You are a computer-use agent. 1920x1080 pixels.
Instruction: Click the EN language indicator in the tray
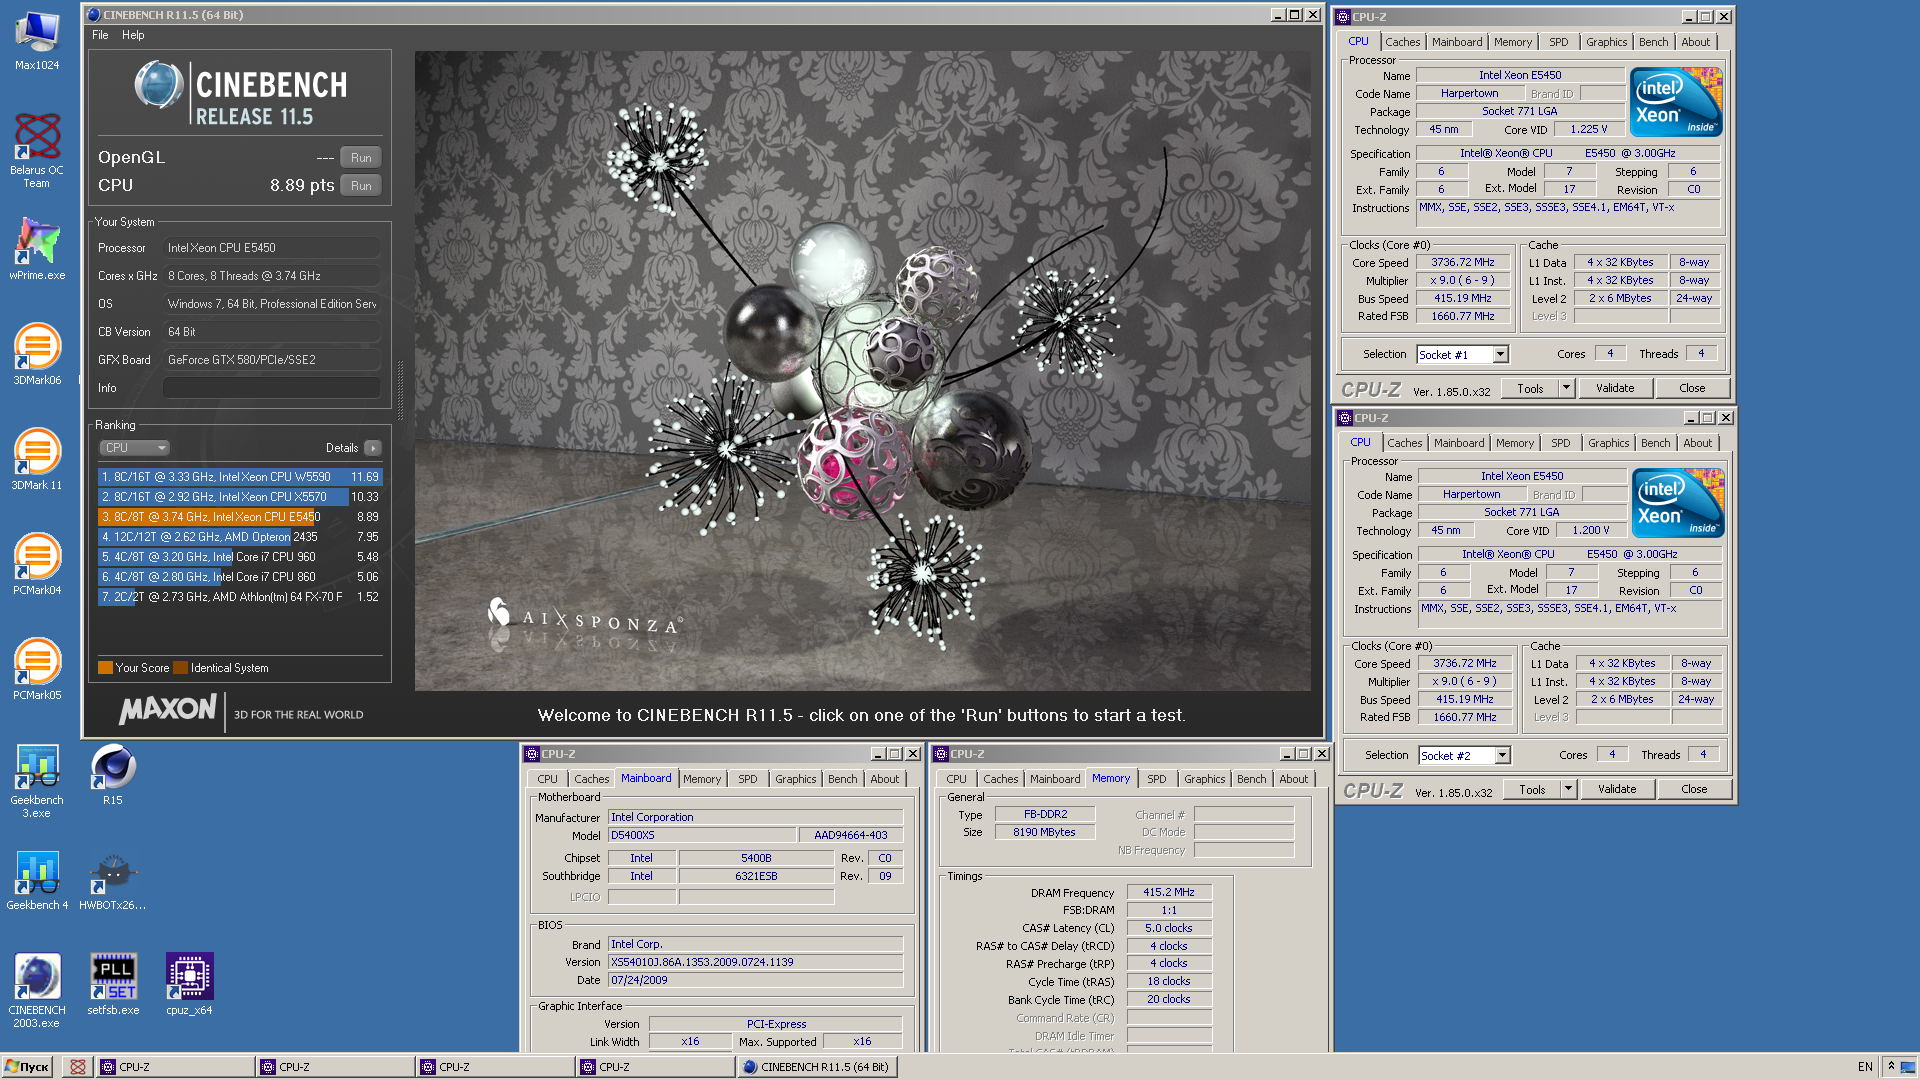point(1865,1067)
